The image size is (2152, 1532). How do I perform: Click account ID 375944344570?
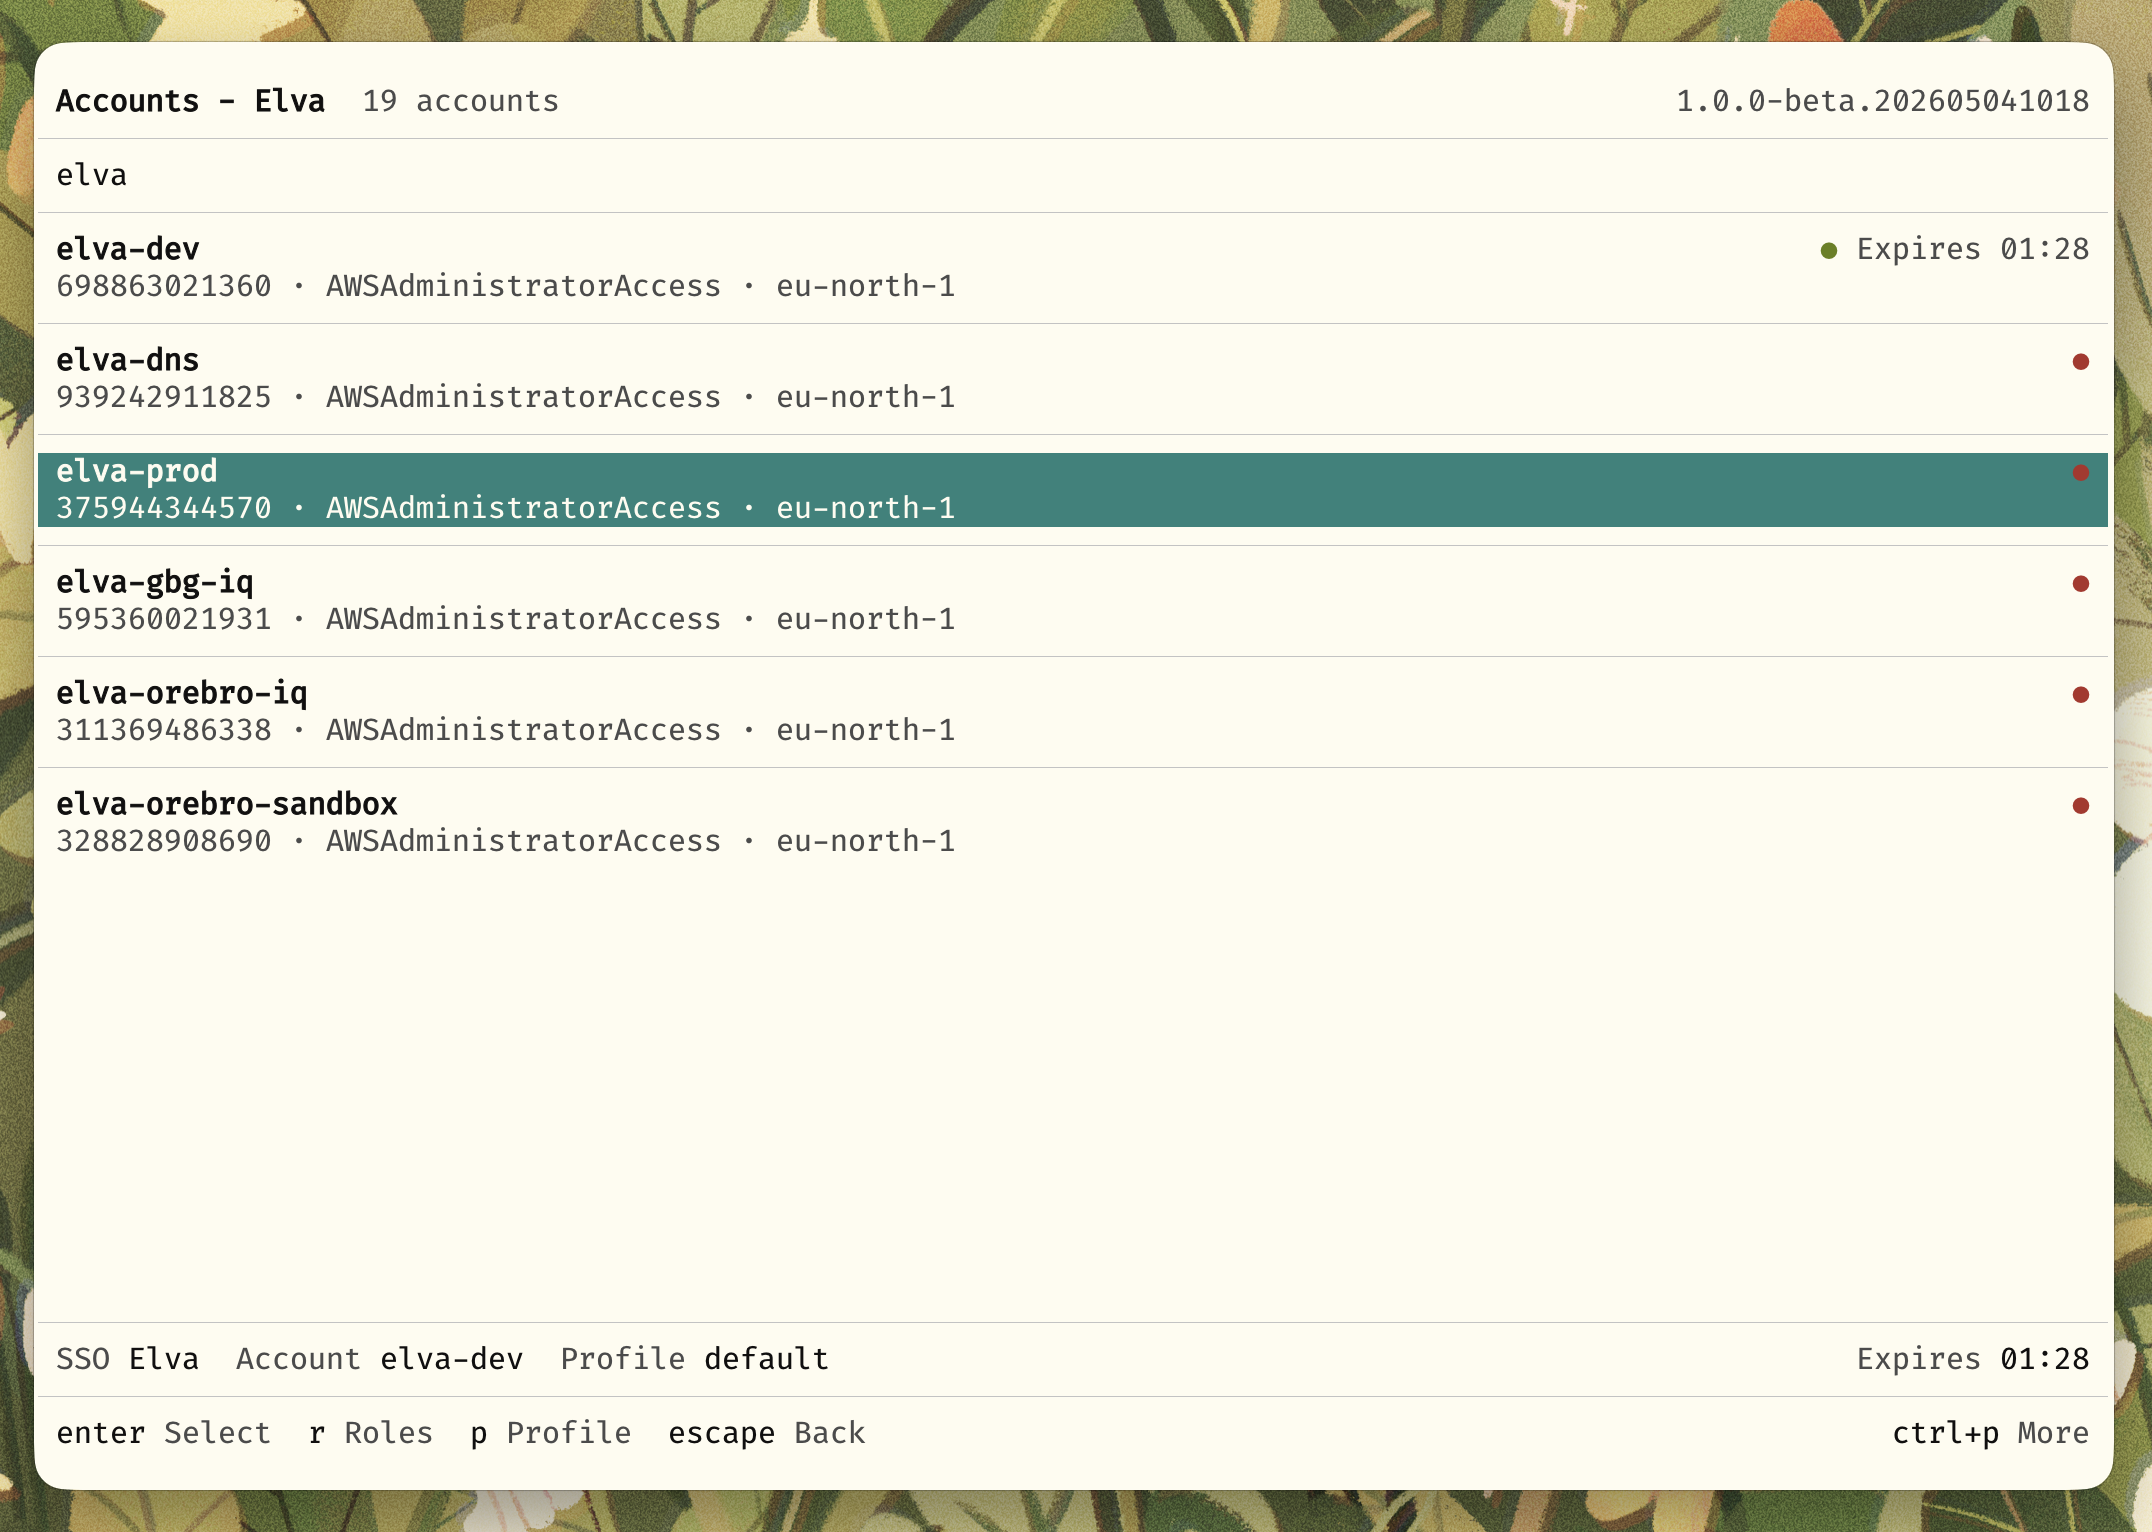(164, 508)
